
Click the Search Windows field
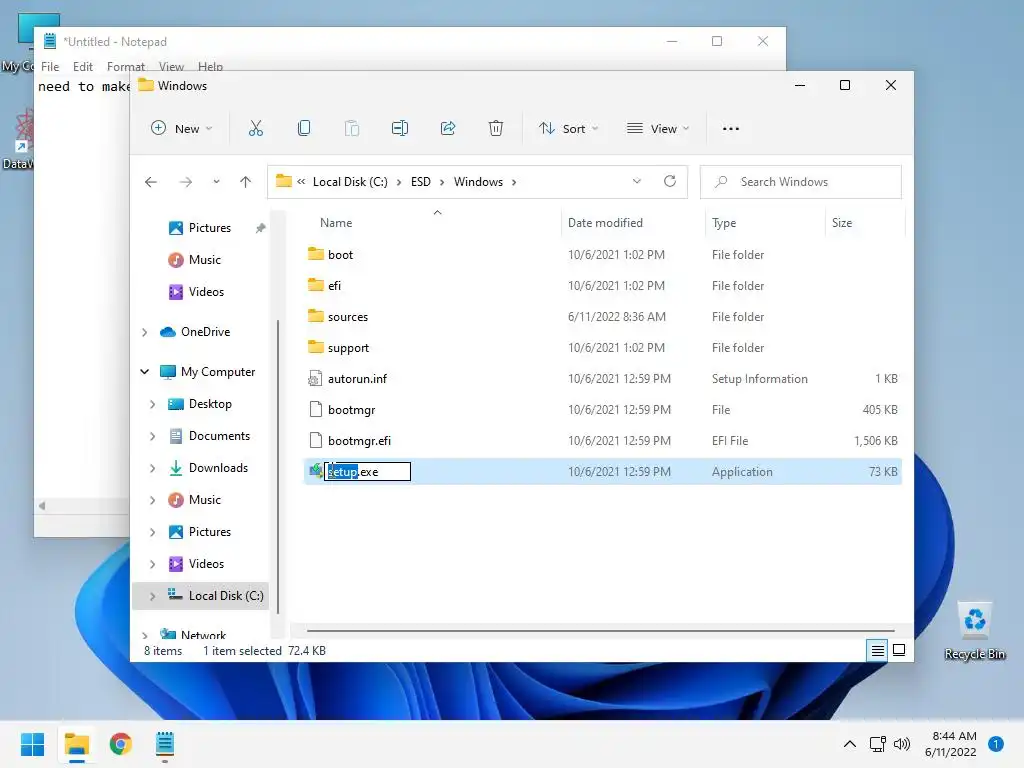[x=801, y=182]
